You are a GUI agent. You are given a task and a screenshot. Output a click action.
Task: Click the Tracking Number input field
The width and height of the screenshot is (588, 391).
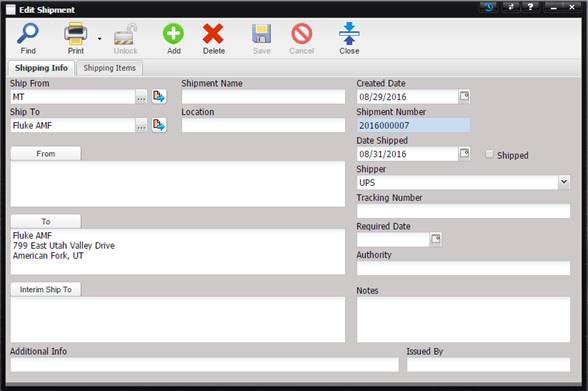click(463, 211)
